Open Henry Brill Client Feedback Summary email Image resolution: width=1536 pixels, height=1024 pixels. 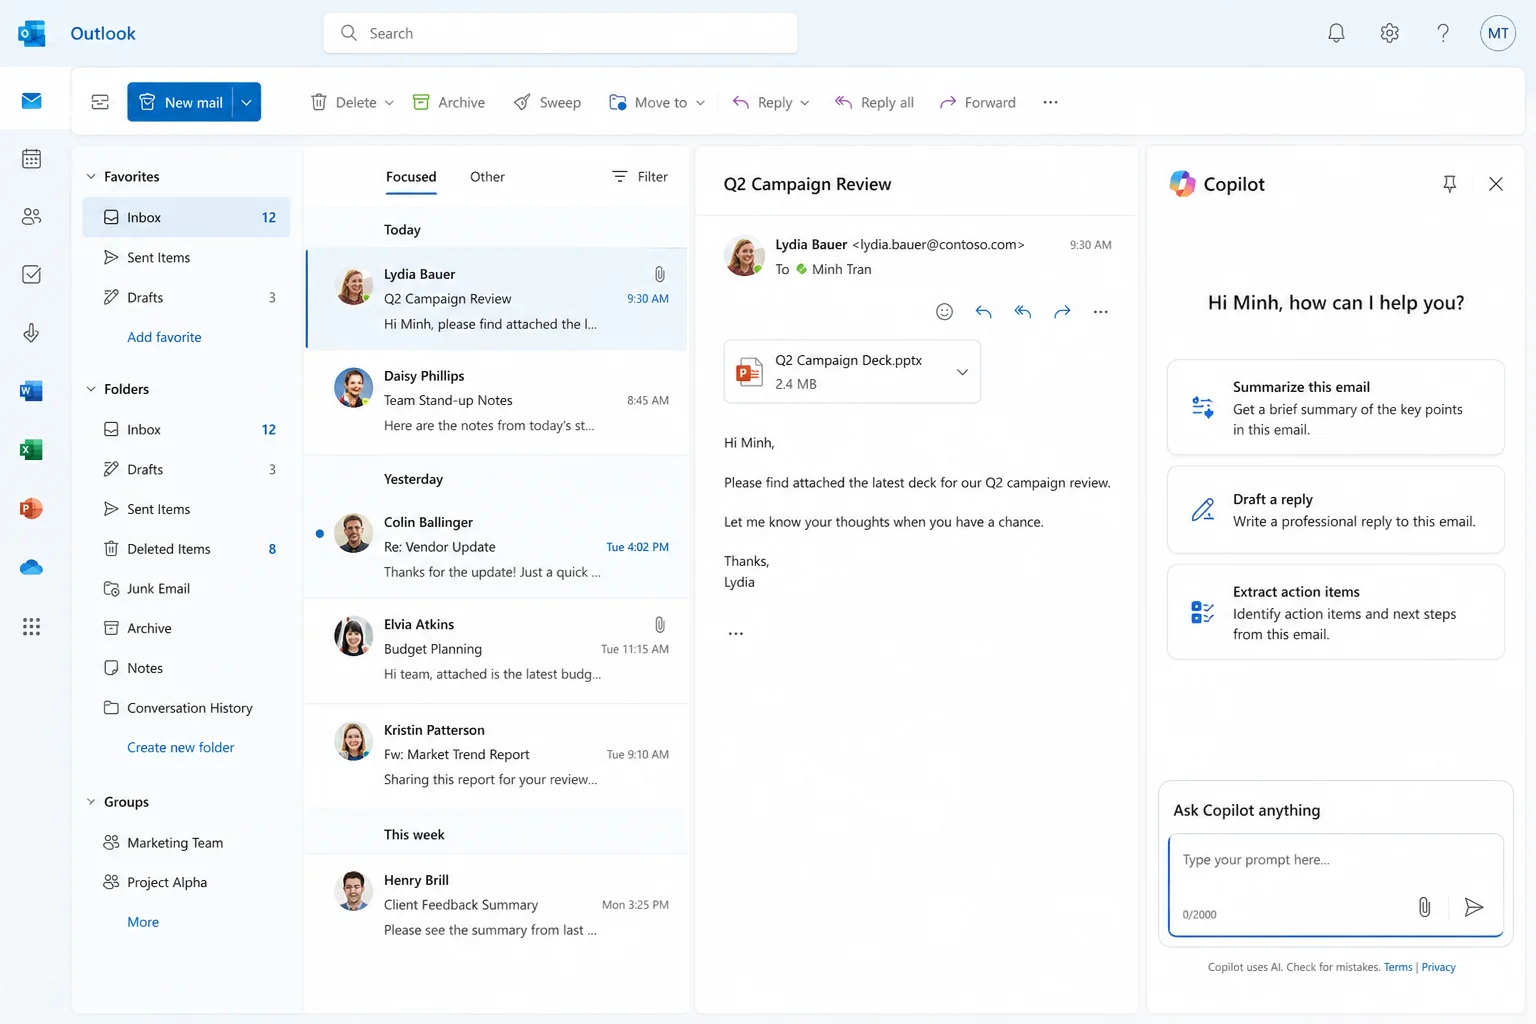click(x=497, y=905)
